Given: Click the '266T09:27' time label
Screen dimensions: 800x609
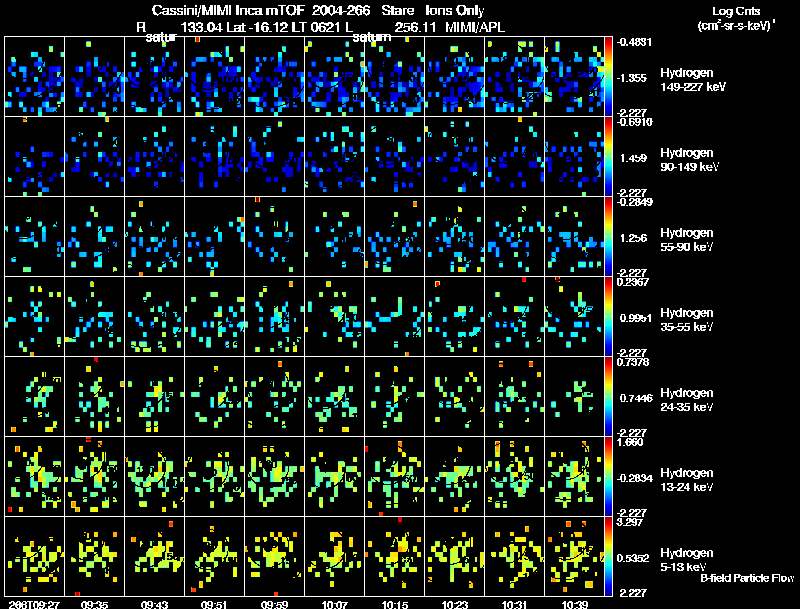Looking at the screenshot, I should point(34,604).
